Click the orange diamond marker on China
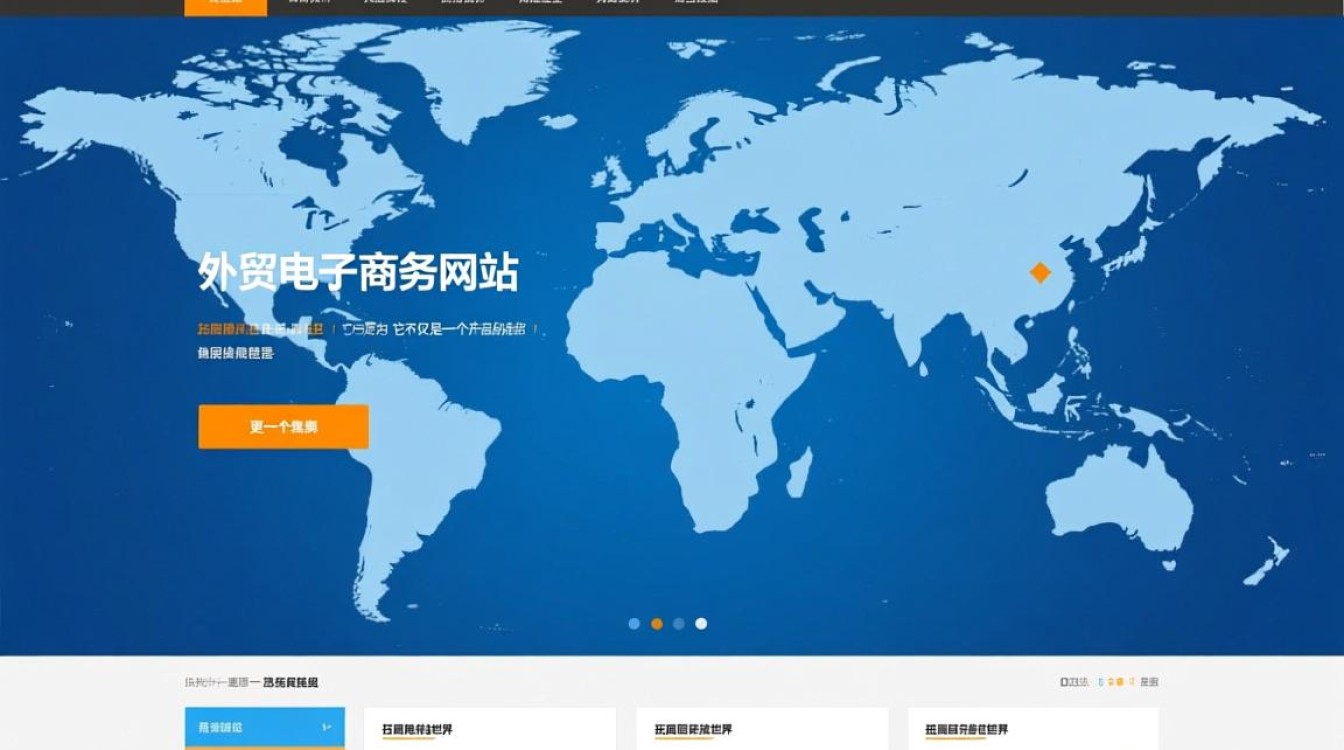1344x750 pixels. [1040, 272]
